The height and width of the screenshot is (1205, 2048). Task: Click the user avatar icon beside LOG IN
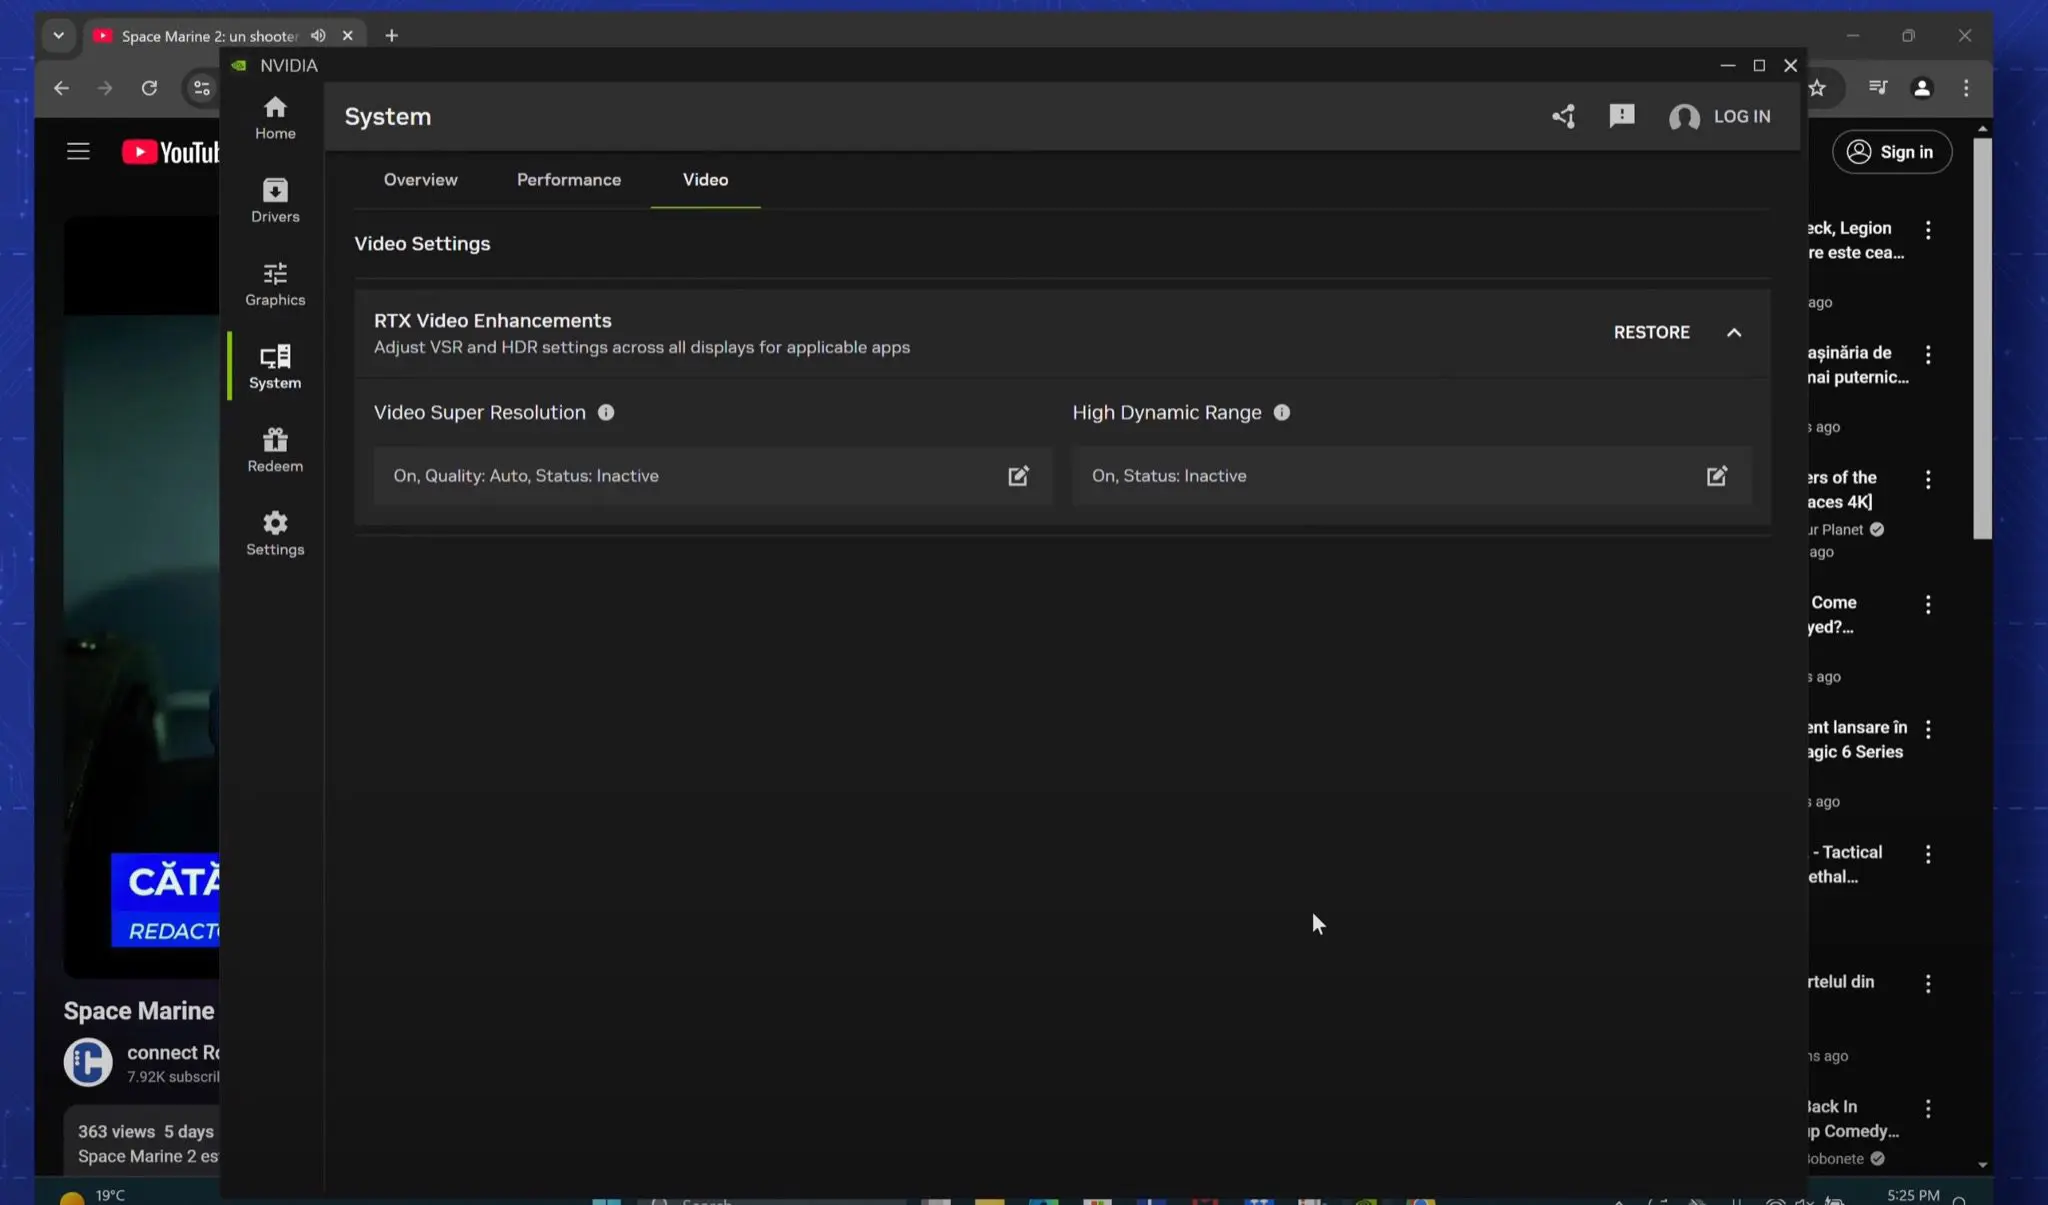point(1684,118)
